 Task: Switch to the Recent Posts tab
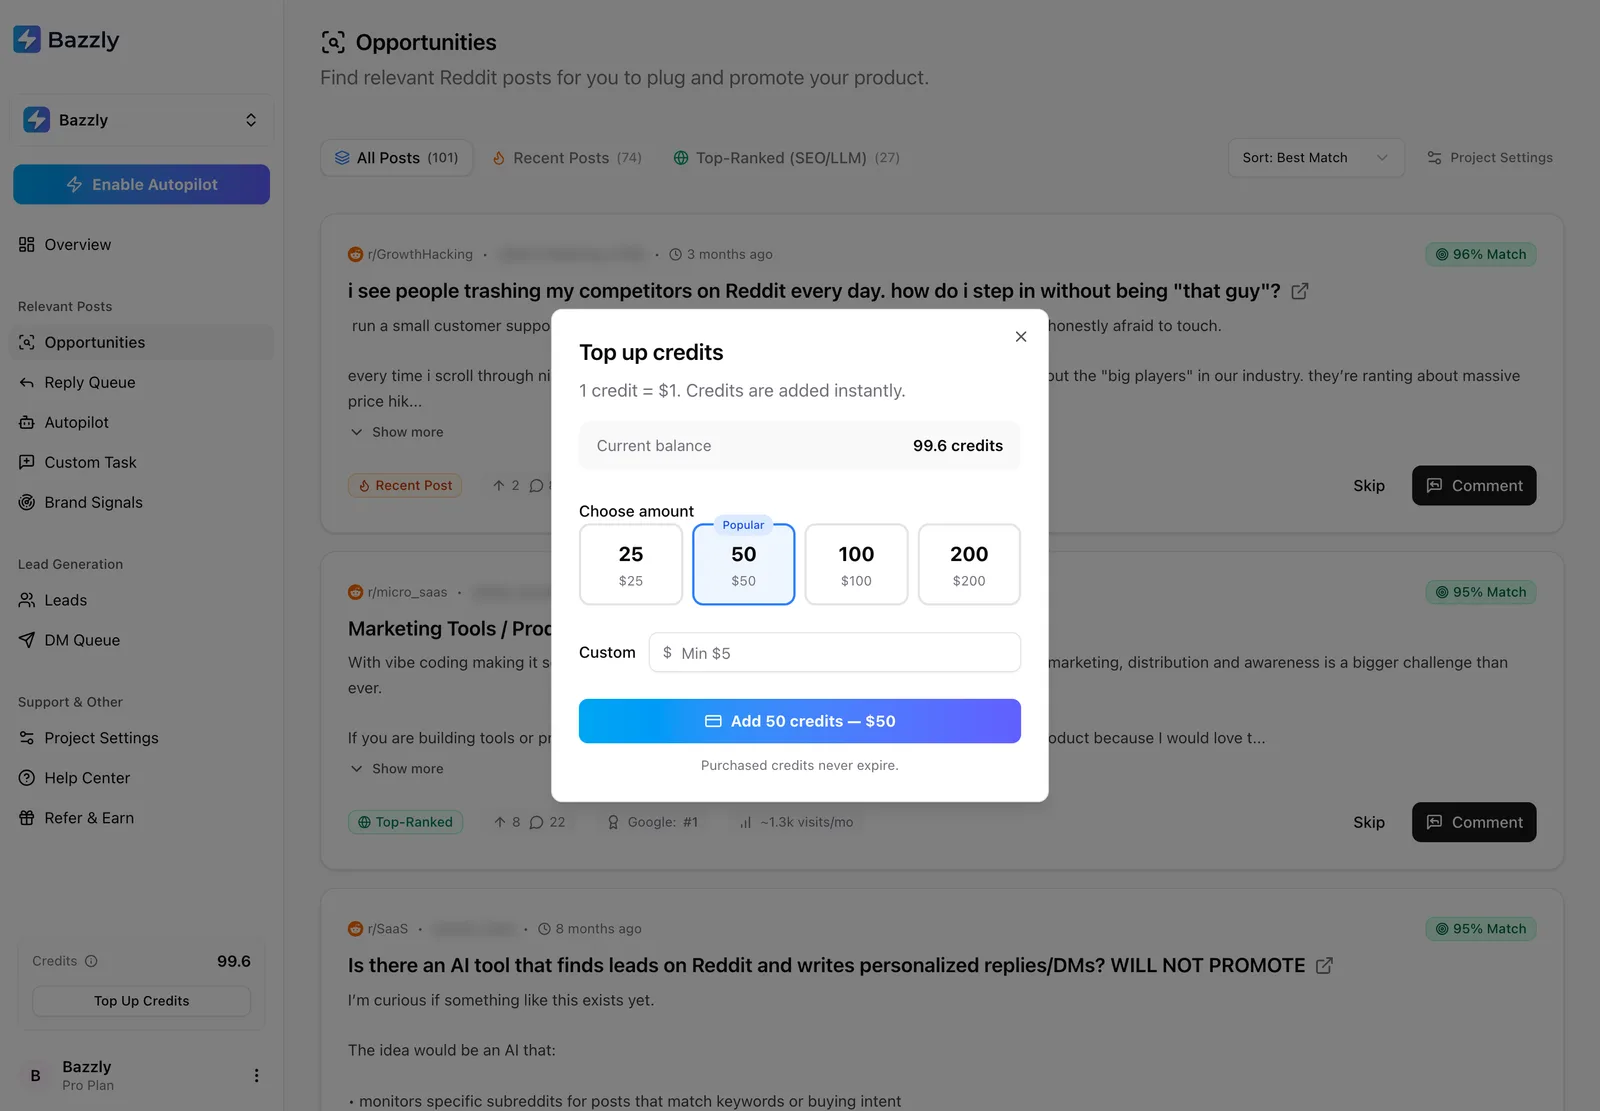click(x=567, y=158)
